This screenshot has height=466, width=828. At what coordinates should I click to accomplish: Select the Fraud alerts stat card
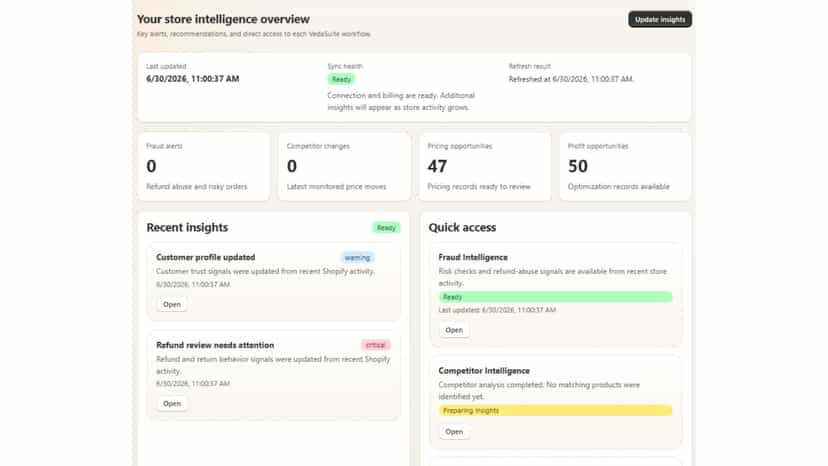click(204, 167)
